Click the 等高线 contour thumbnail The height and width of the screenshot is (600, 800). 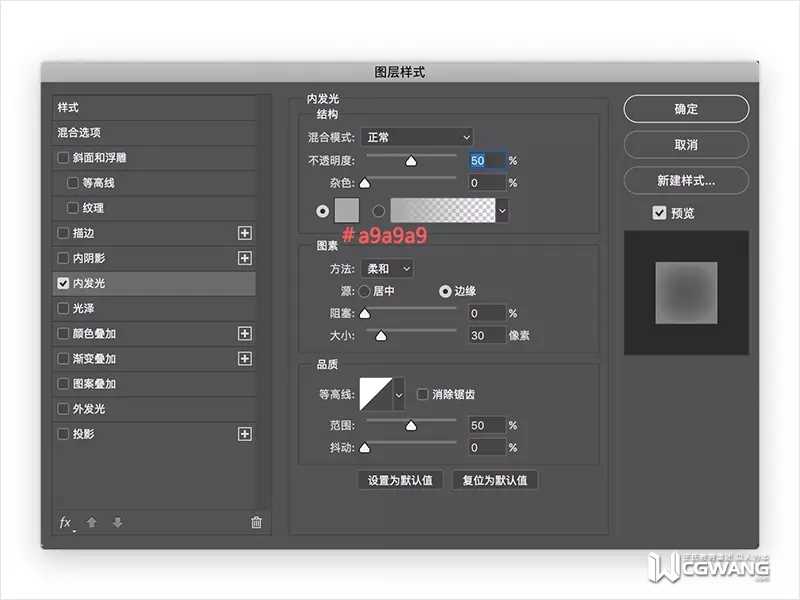coord(376,394)
